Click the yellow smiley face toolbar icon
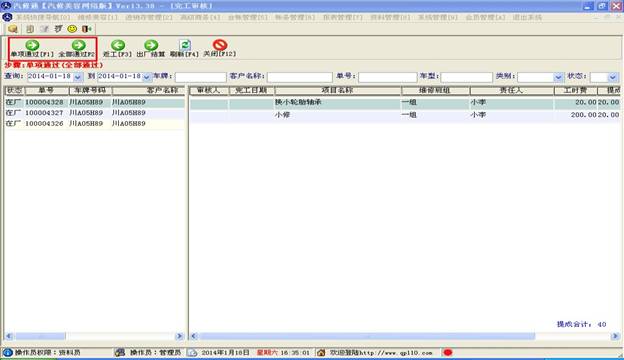Viewport: 624px width, 360px height. click(72, 29)
